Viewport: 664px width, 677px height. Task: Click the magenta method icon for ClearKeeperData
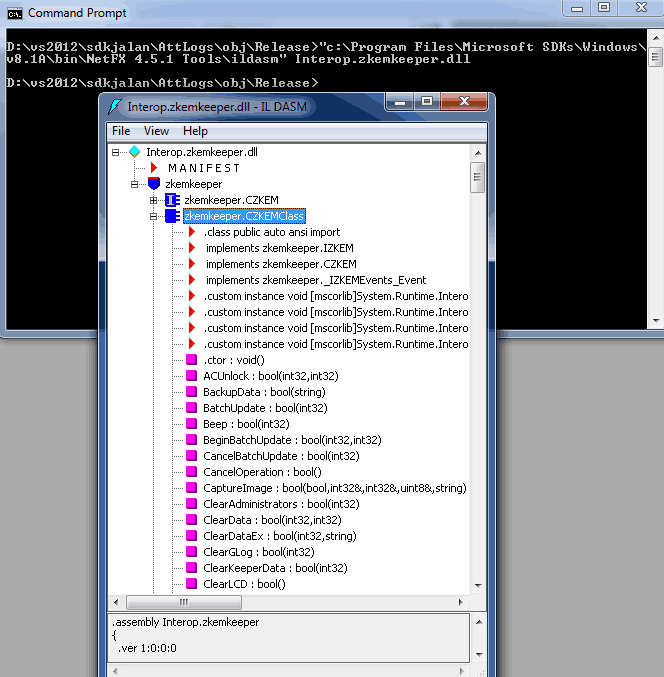pos(191,567)
